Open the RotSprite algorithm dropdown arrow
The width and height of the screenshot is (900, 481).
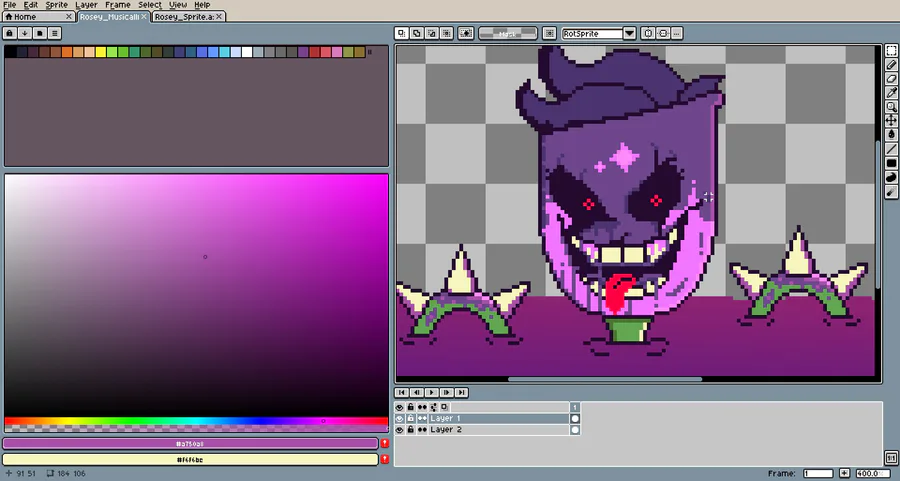pos(630,33)
